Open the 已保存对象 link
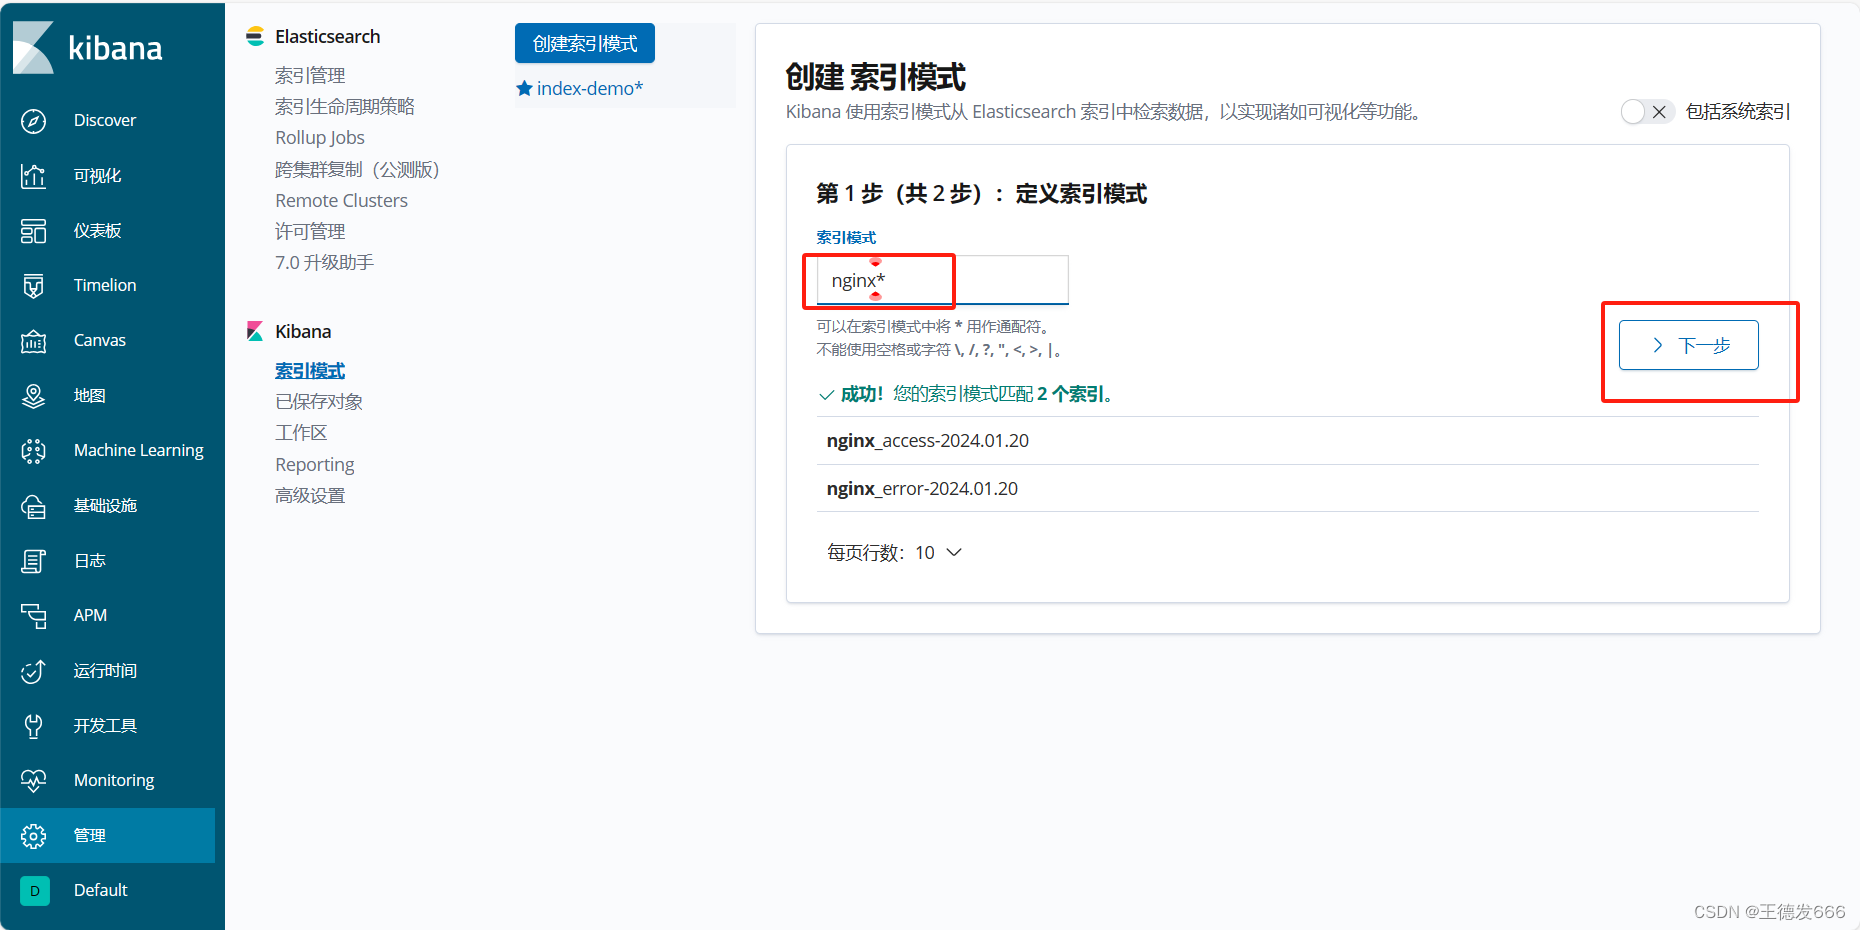Image resolution: width=1860 pixels, height=930 pixels. tap(319, 401)
